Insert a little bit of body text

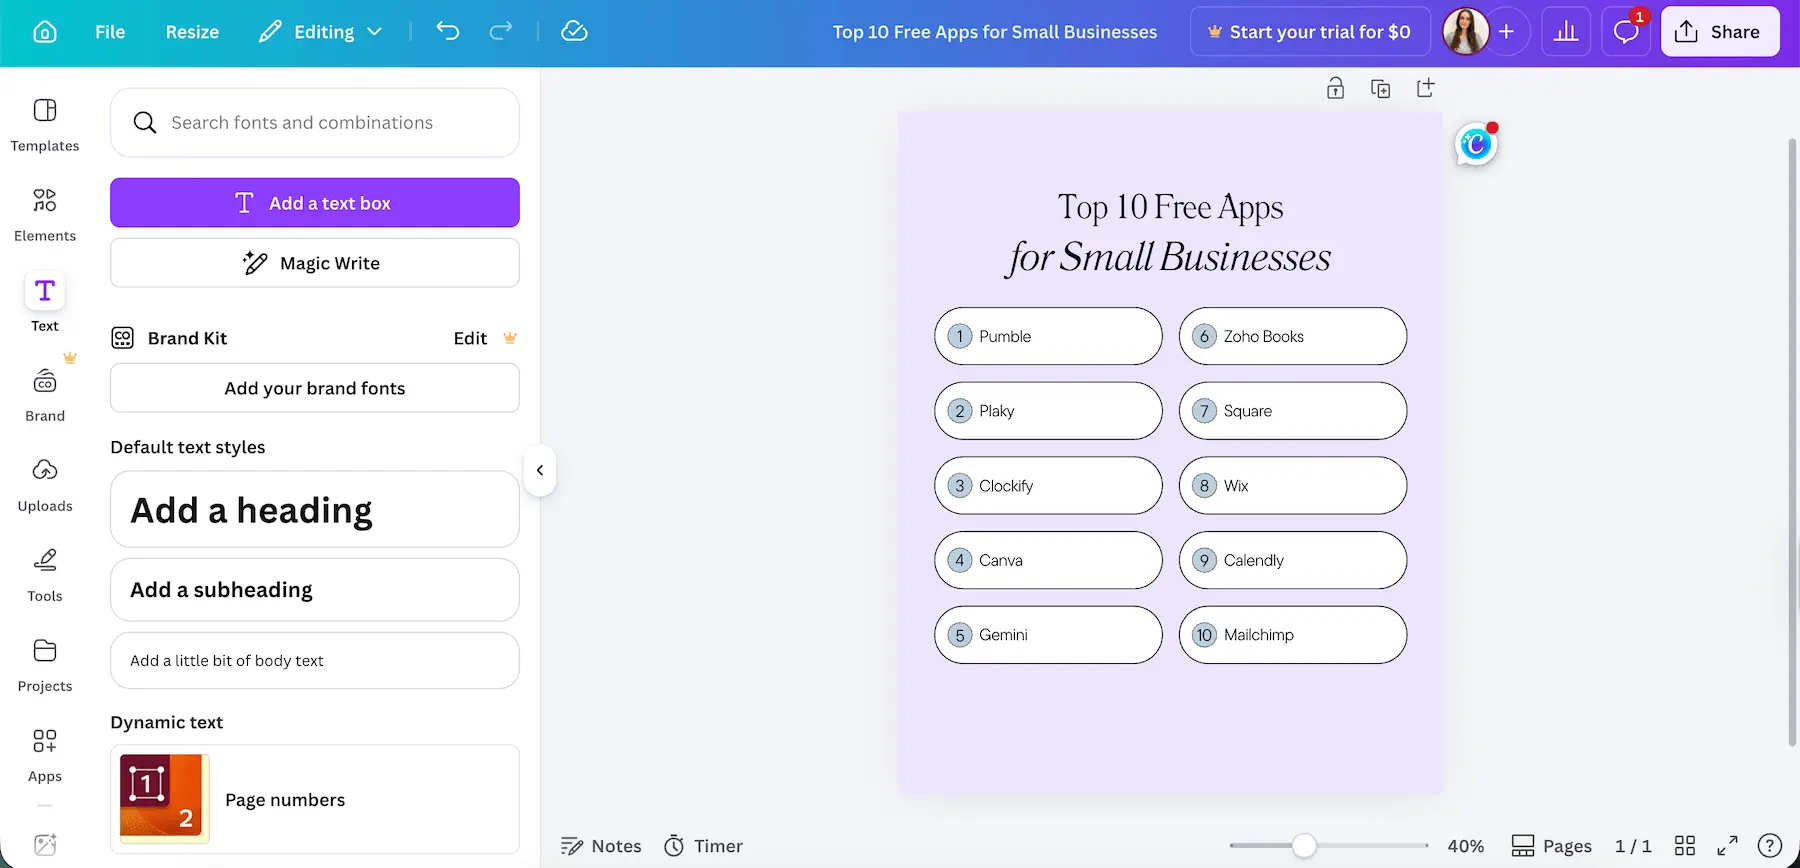pos(315,660)
